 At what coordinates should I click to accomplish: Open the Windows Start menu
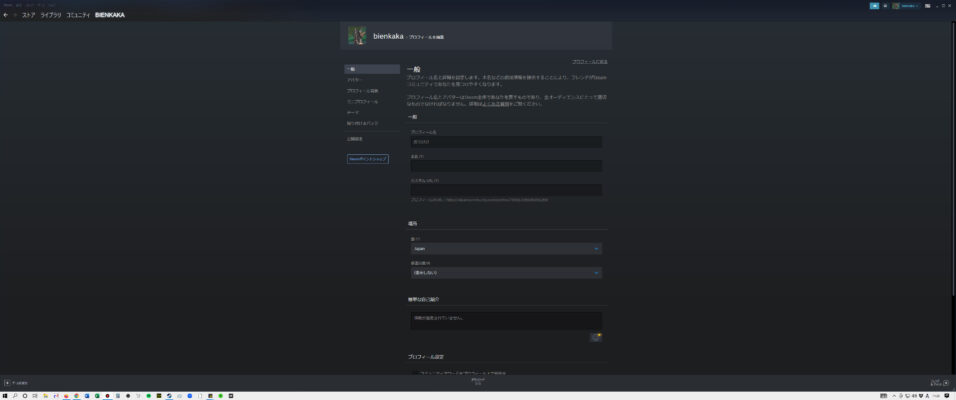[5, 396]
